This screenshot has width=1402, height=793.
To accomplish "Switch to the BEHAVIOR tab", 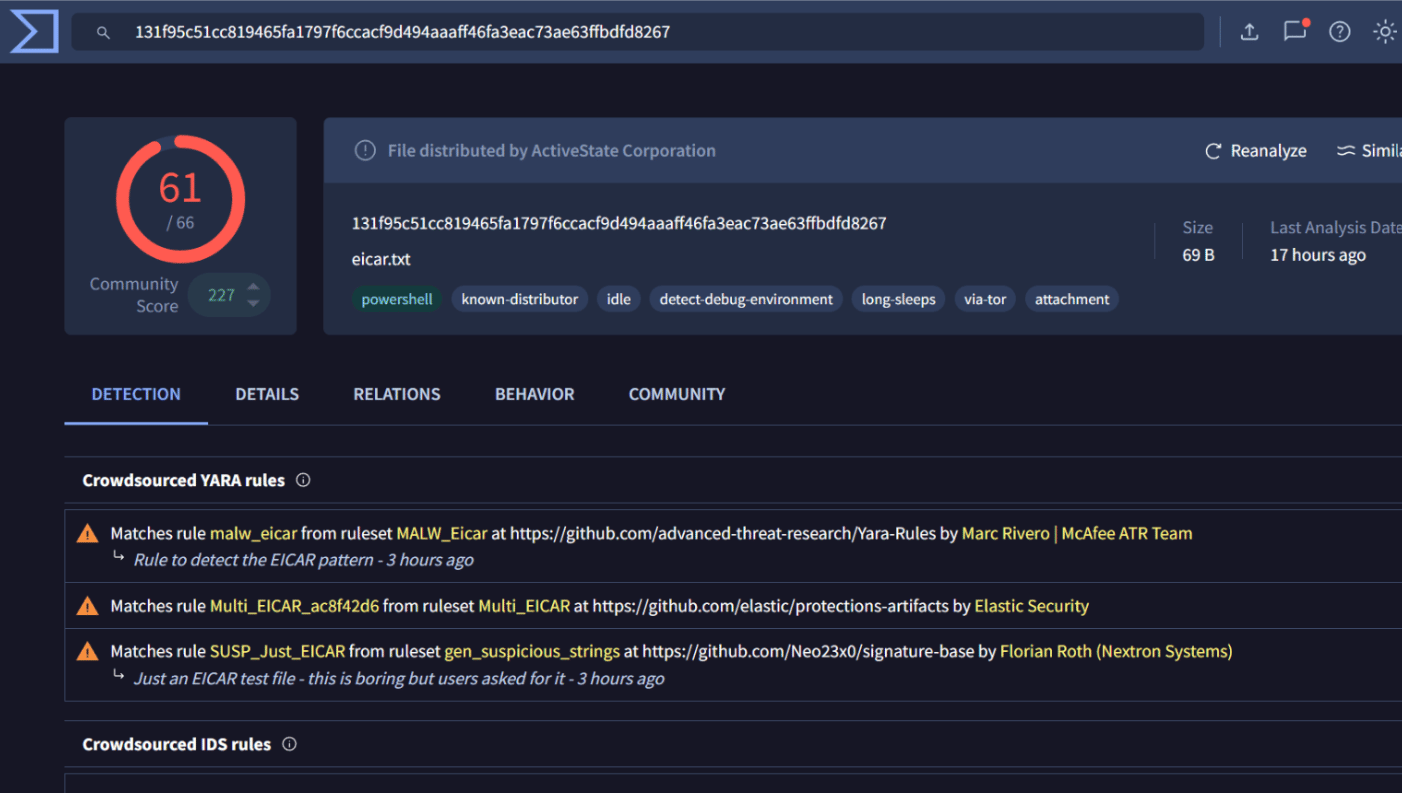I will point(535,394).
